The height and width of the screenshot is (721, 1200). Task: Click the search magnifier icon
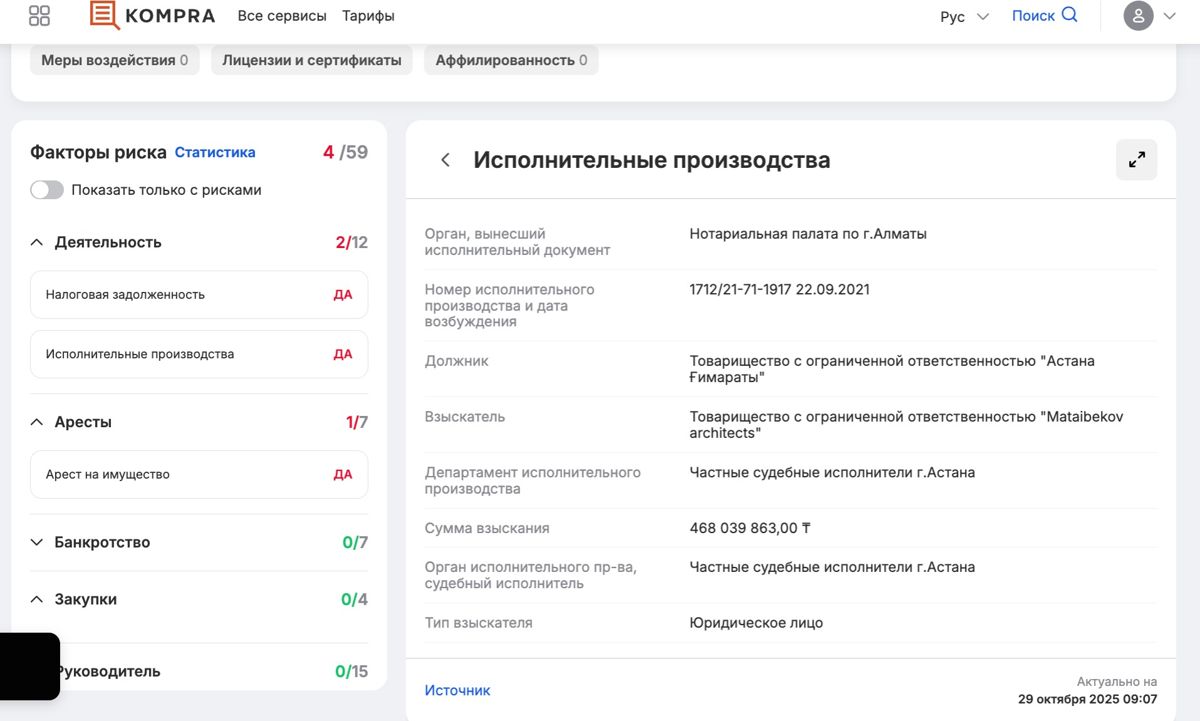click(x=1070, y=15)
